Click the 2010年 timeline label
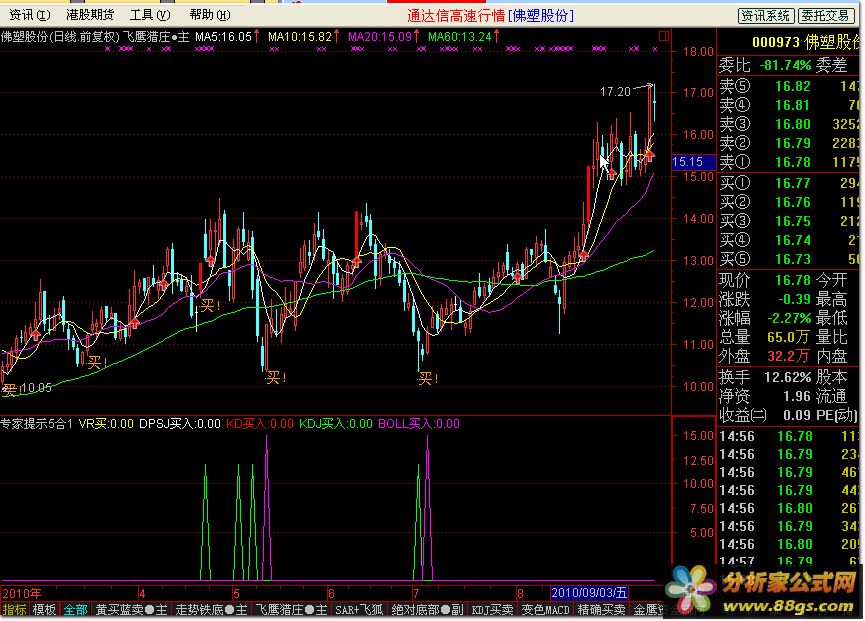This screenshot has width=865, height=621. coord(22,593)
